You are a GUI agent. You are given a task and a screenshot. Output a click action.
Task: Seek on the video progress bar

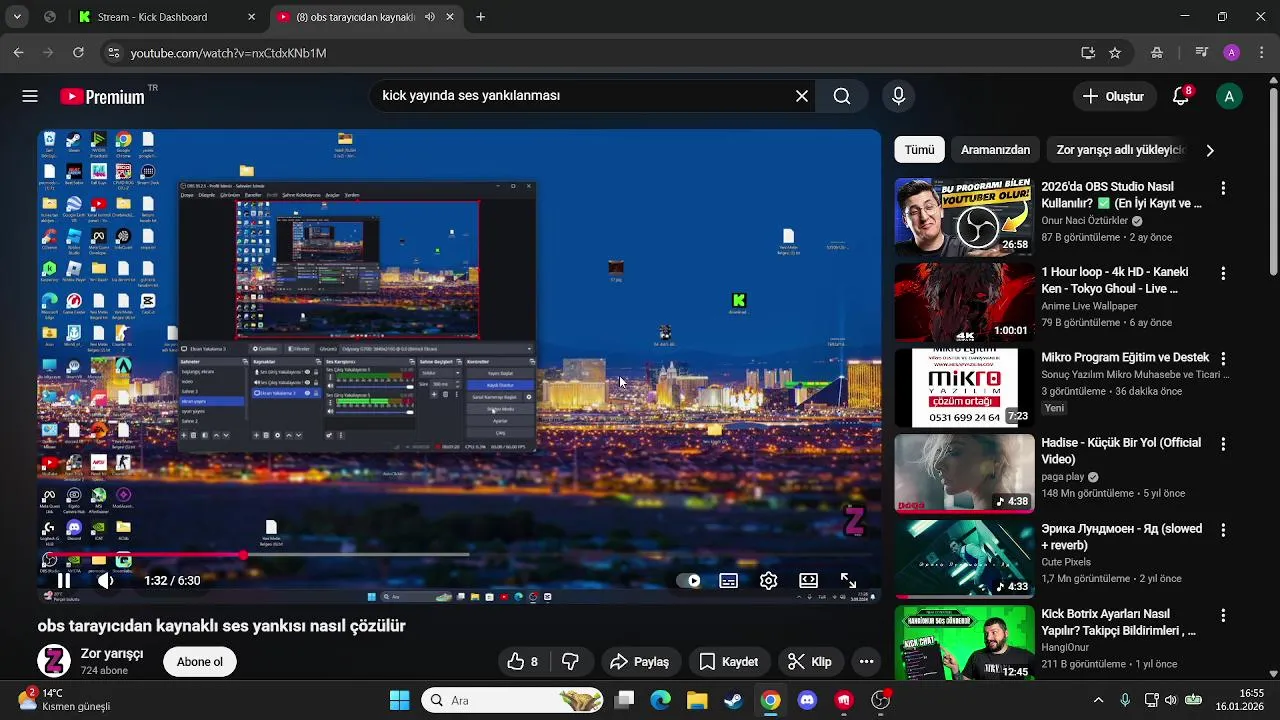(460, 554)
